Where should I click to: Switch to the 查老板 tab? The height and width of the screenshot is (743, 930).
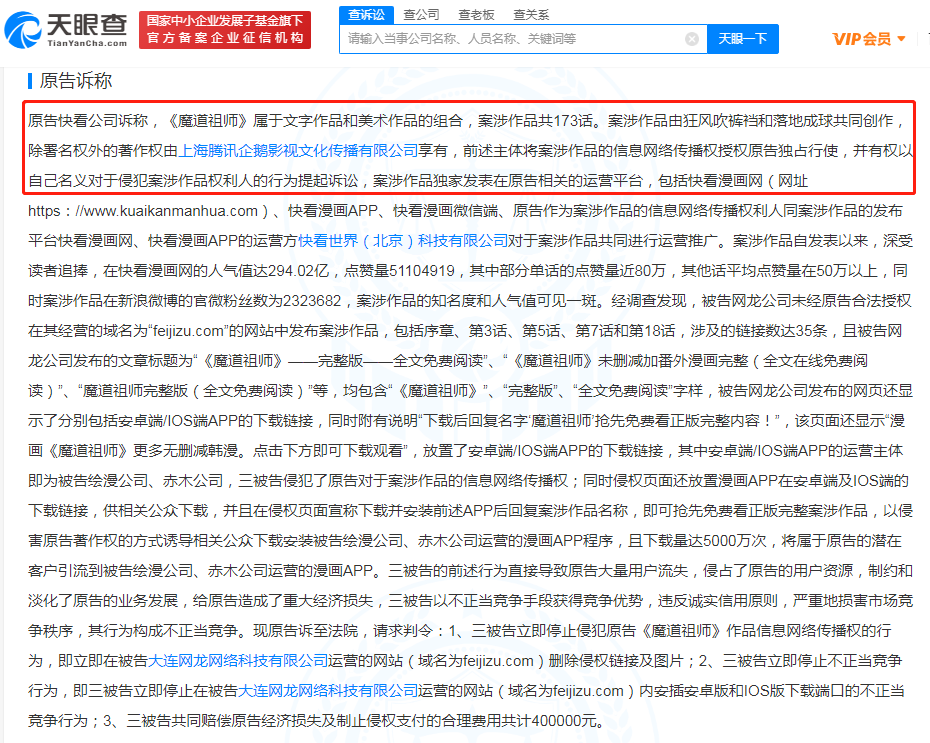click(x=476, y=15)
